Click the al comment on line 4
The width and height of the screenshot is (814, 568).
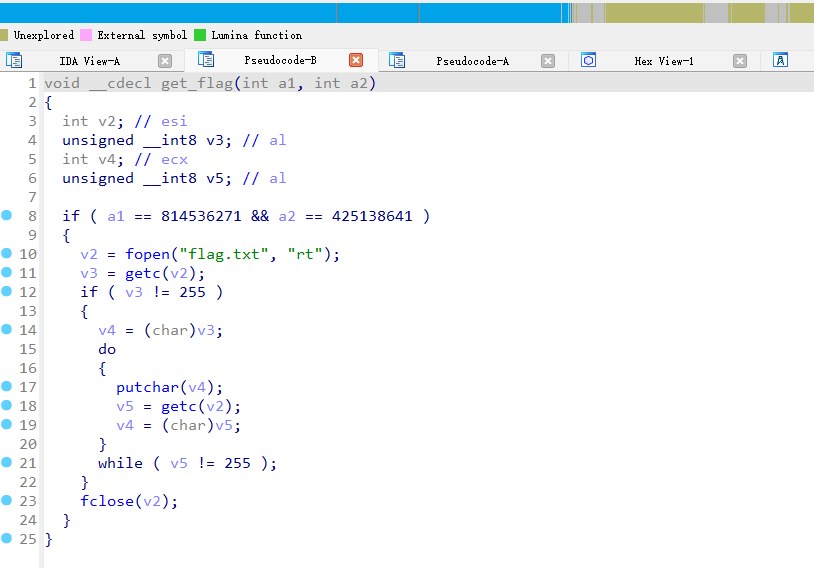(278, 140)
